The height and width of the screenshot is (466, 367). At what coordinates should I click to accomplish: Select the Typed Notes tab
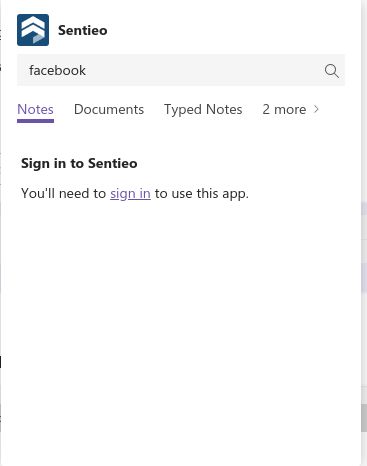203,110
